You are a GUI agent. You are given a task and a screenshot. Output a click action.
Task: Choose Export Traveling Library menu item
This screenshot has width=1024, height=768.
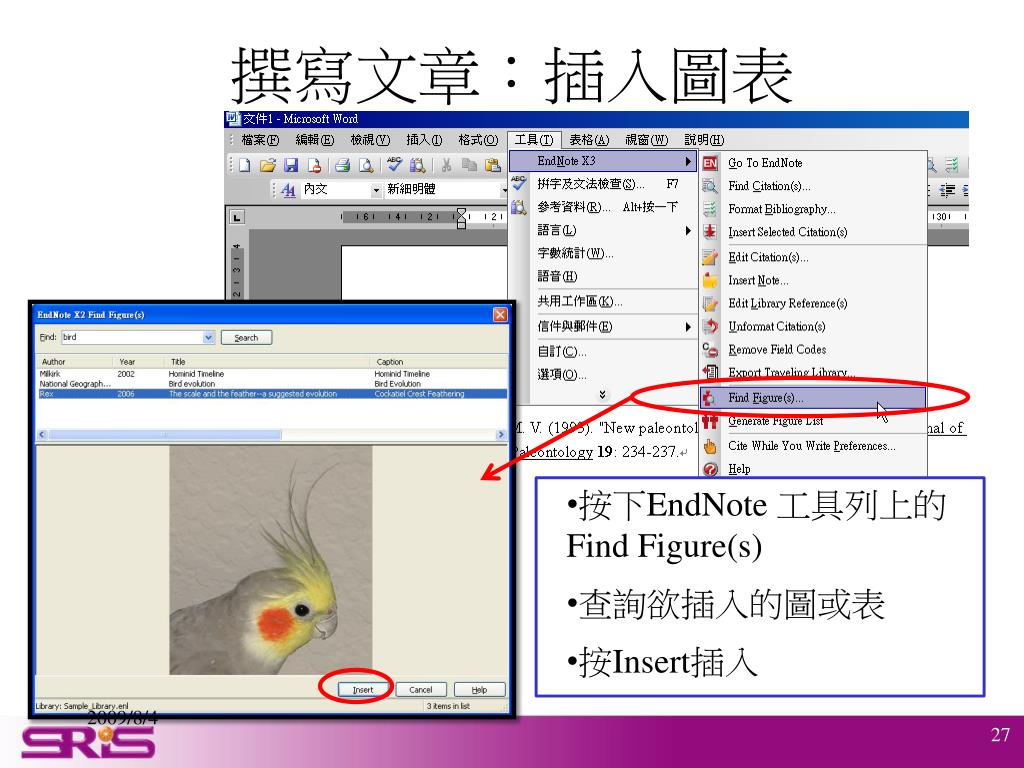point(813,372)
